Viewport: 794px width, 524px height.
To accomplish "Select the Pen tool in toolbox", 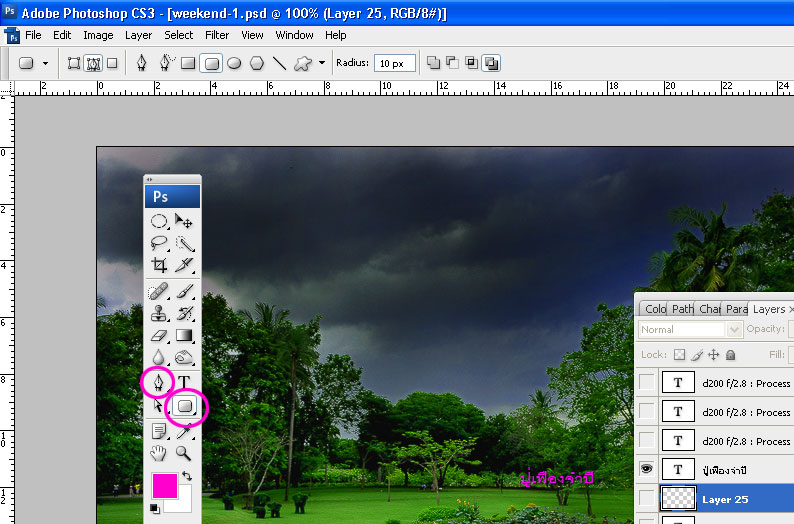I will (158, 382).
